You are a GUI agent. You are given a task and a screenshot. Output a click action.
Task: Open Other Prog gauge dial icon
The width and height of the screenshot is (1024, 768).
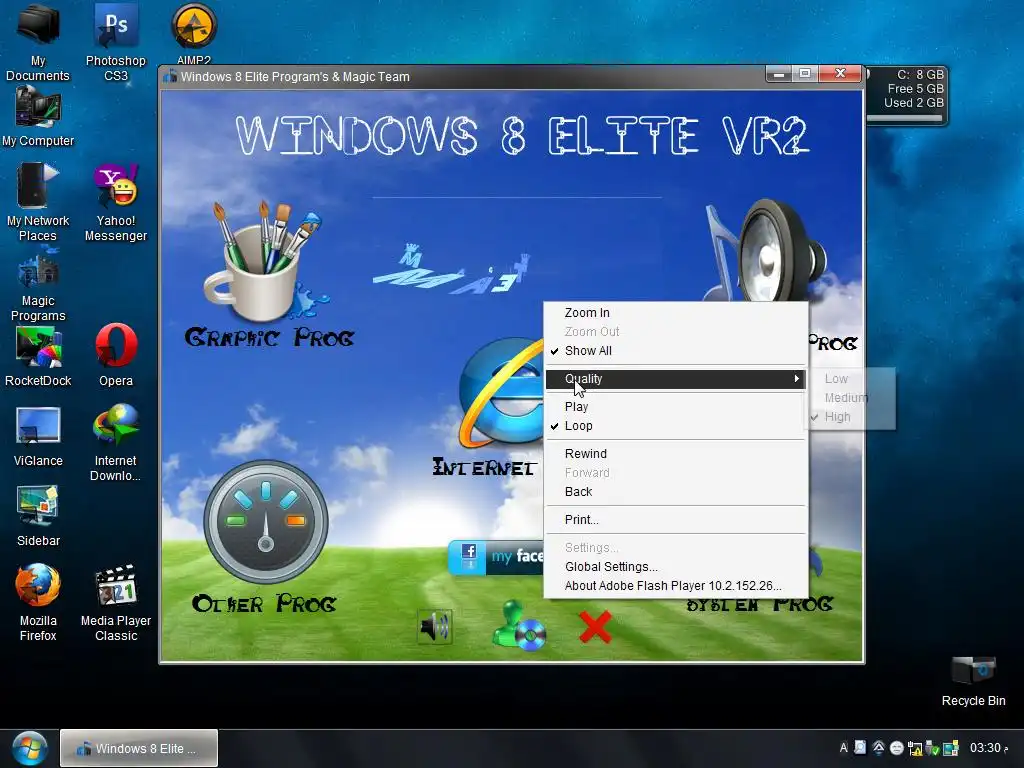[266, 521]
